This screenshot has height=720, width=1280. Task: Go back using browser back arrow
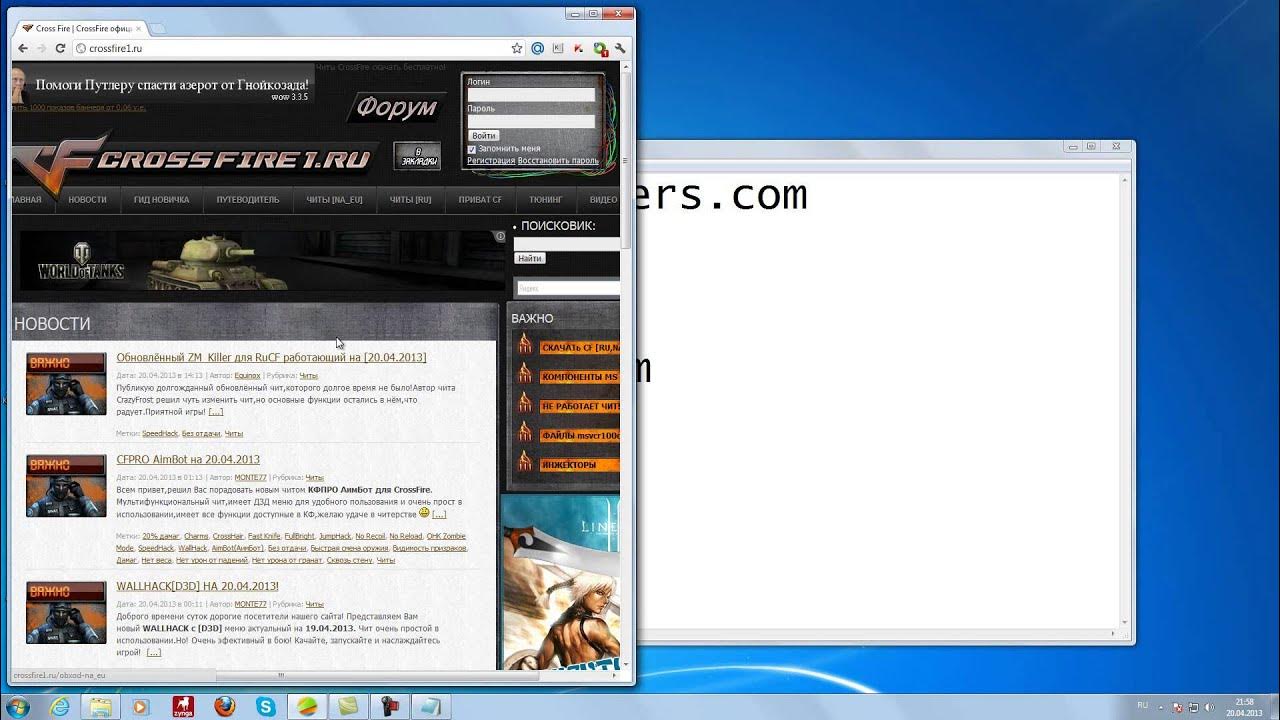click(23, 48)
